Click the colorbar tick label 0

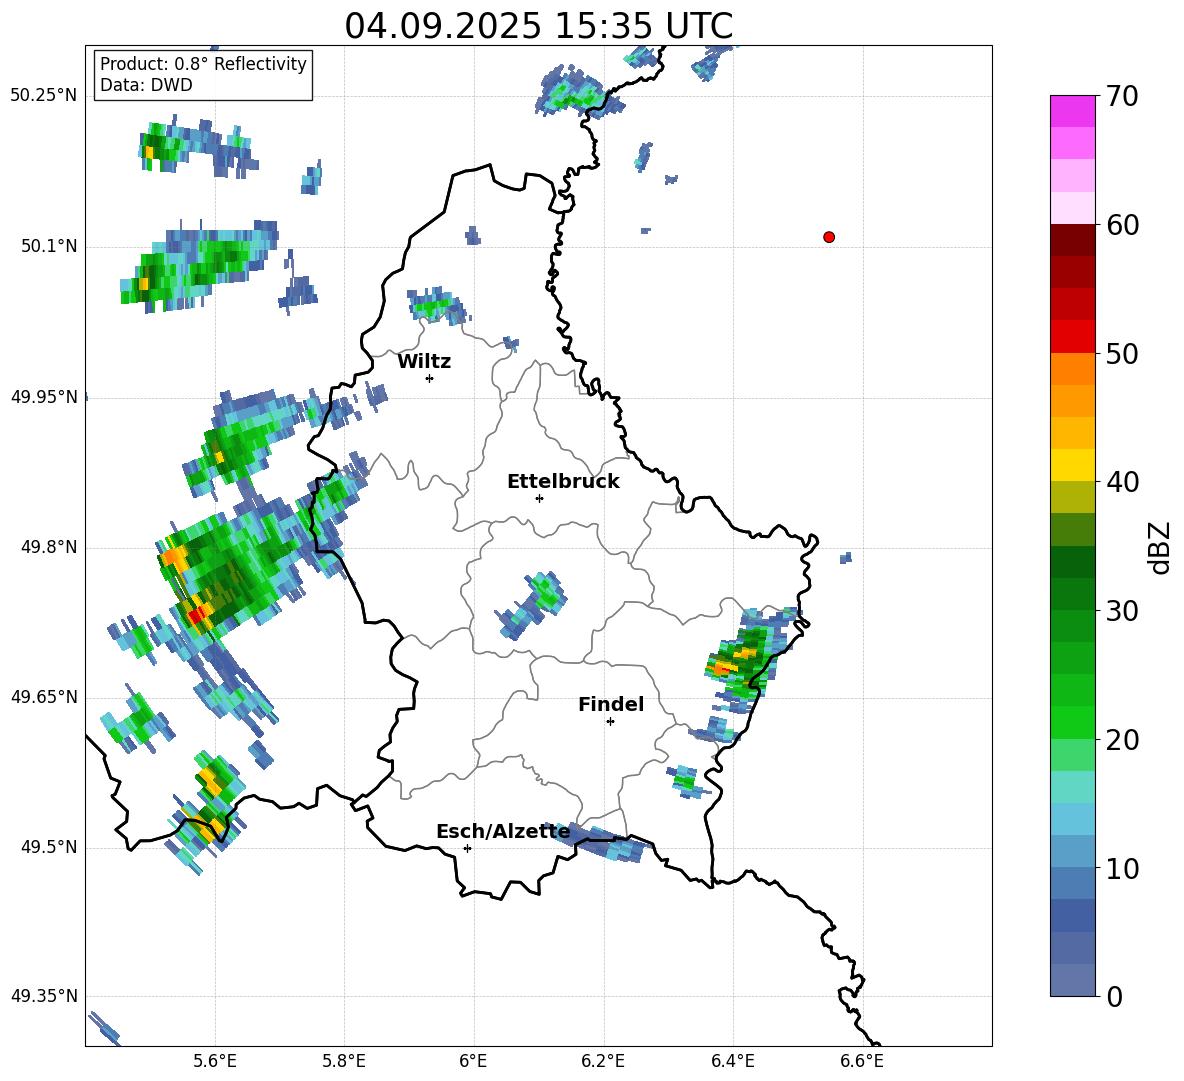pyautogui.click(x=1114, y=997)
